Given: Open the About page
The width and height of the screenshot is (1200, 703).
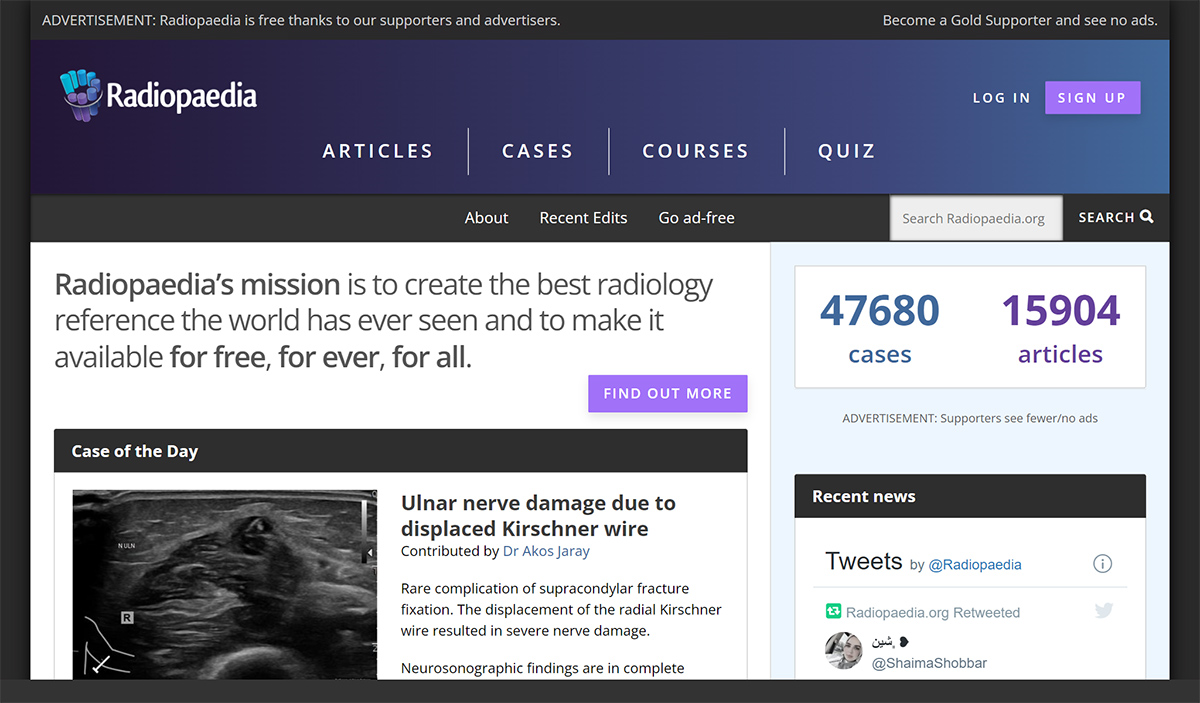Looking at the screenshot, I should tap(486, 218).
